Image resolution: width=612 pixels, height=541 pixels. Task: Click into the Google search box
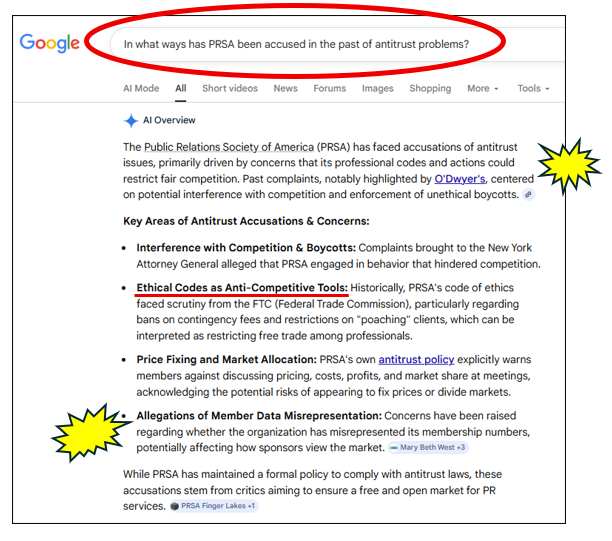point(300,44)
